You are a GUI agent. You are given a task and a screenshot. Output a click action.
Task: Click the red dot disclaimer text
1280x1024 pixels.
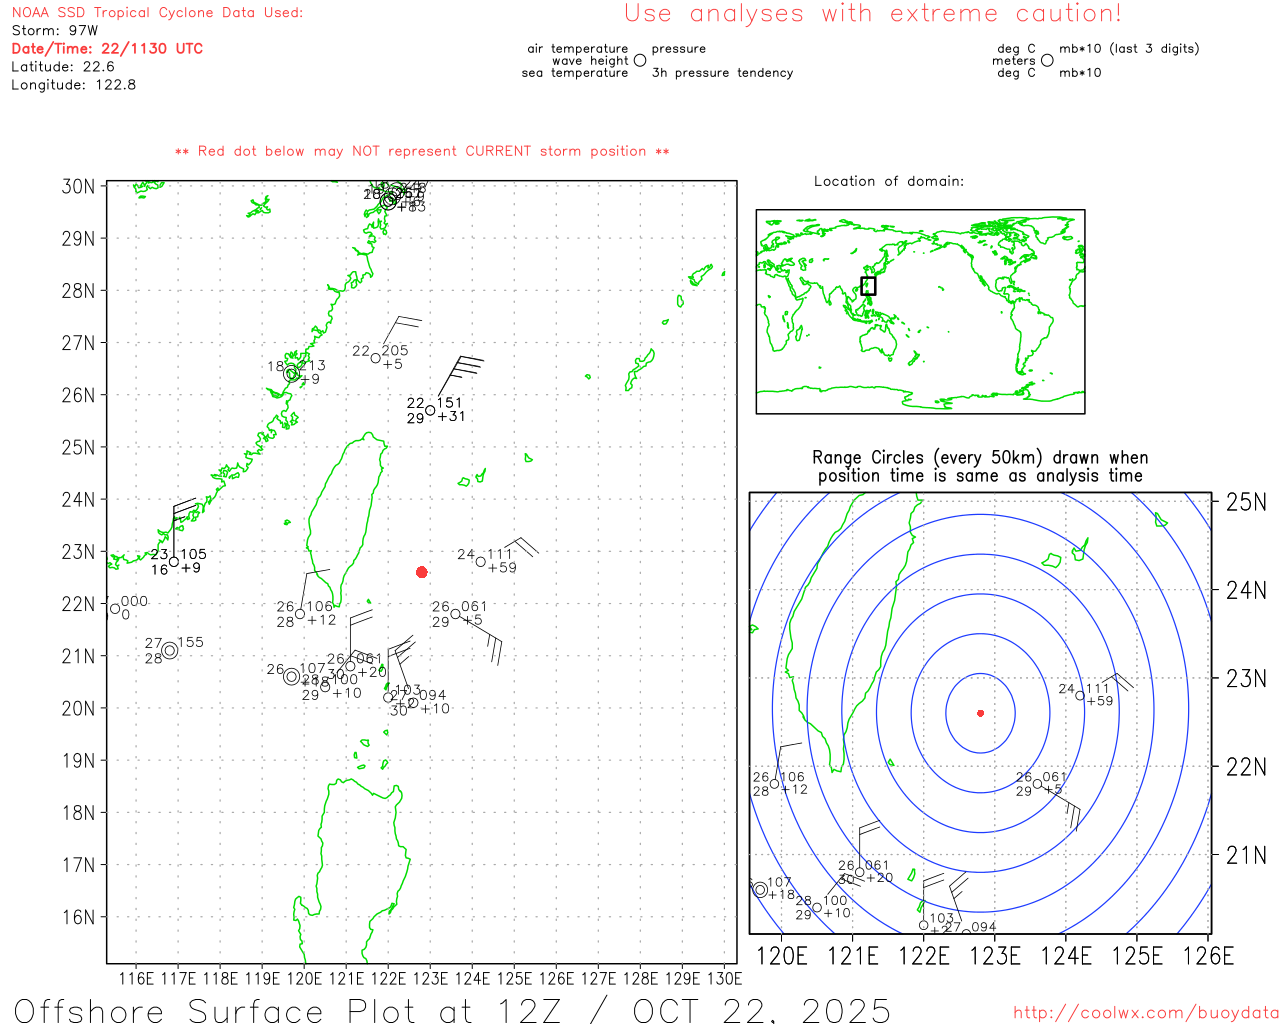point(422,151)
